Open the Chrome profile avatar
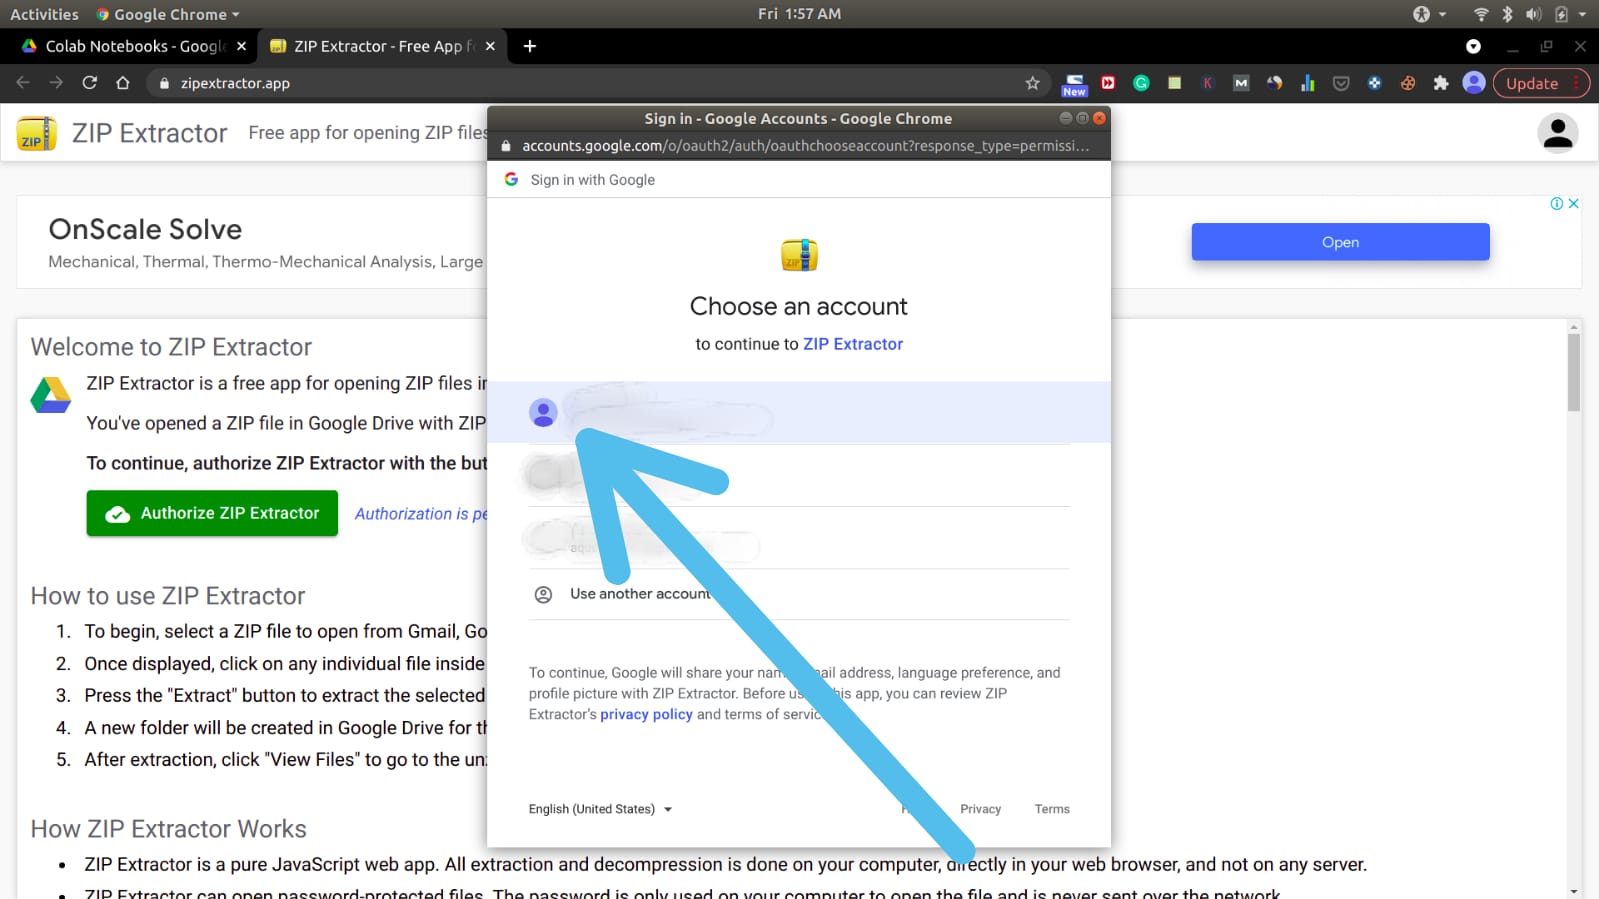This screenshot has width=1599, height=899. click(x=1474, y=83)
